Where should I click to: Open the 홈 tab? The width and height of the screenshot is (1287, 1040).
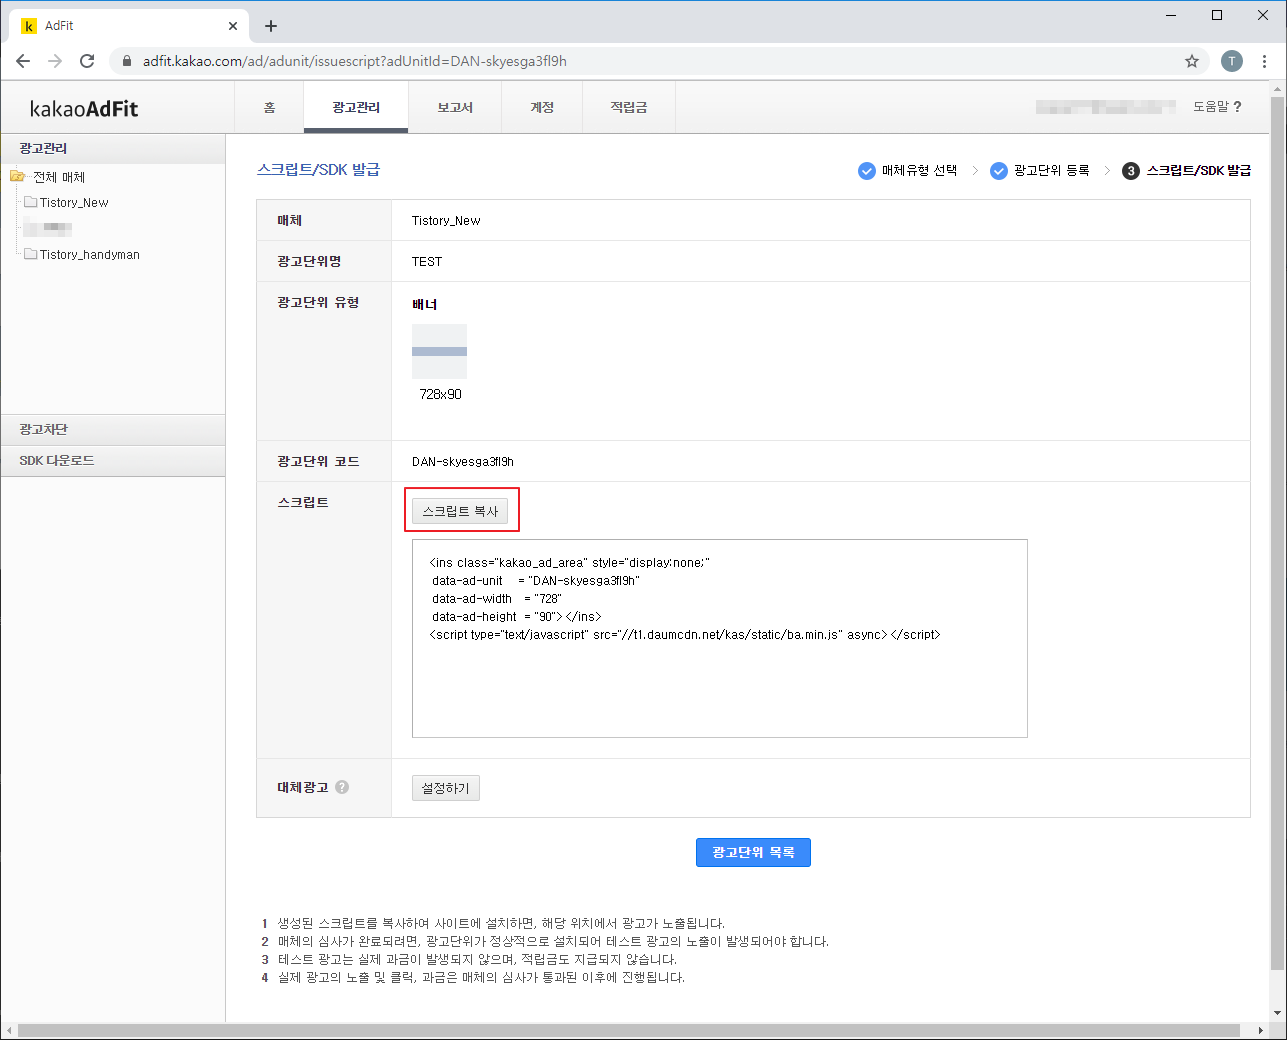coord(269,107)
